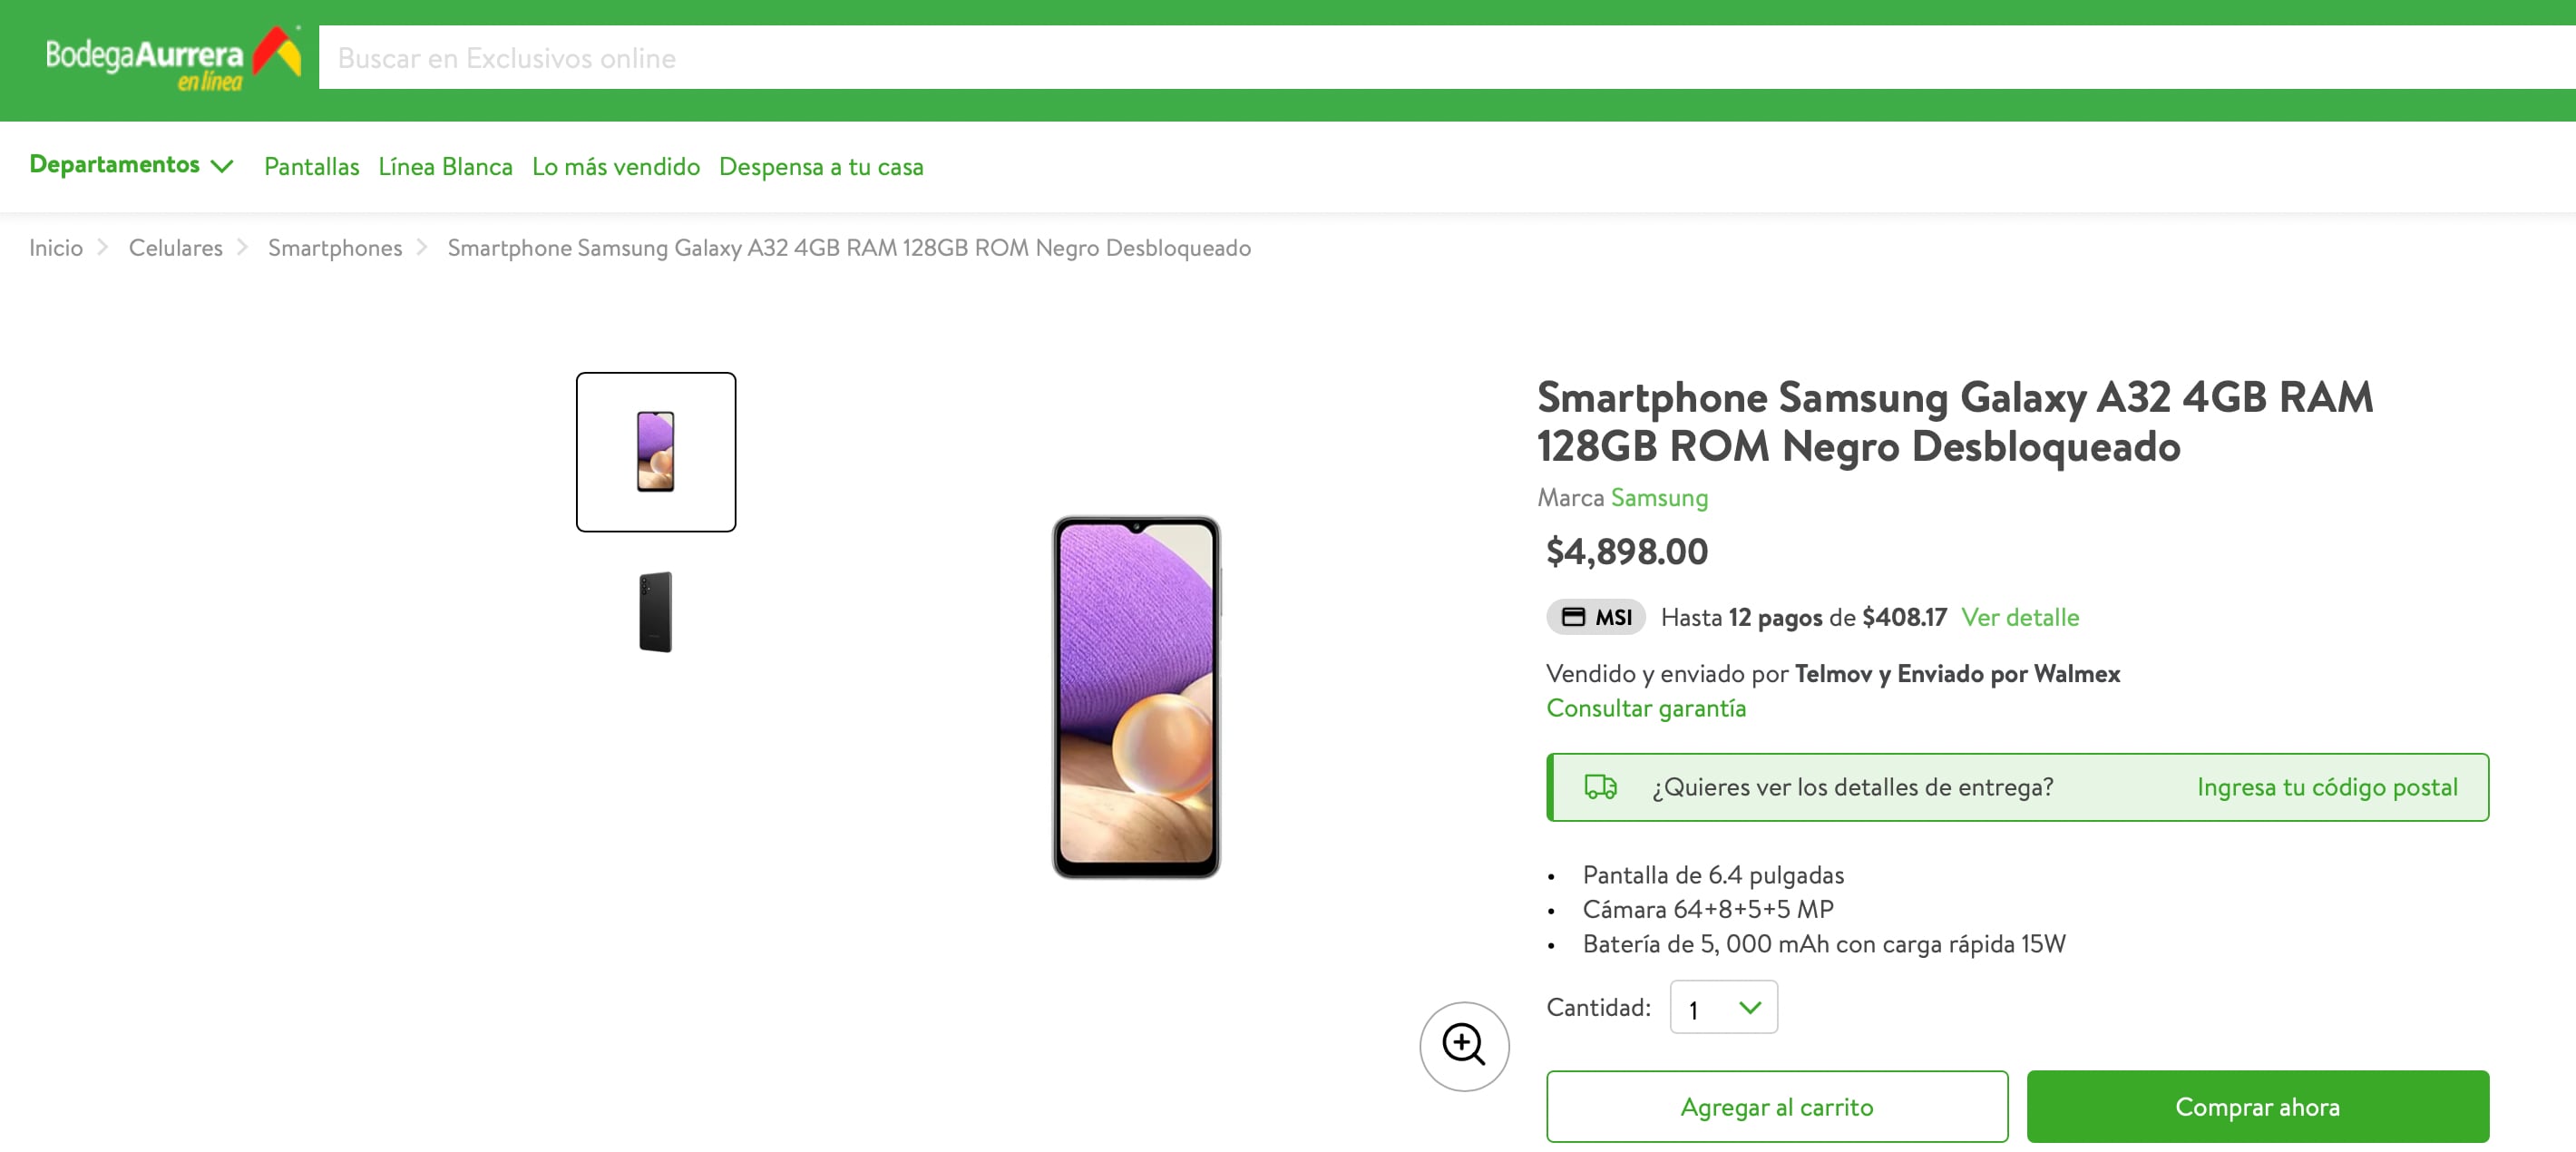The width and height of the screenshot is (2576, 1152).
Task: Focus the Buscar en Exclusivos online field
Action: [1400, 58]
